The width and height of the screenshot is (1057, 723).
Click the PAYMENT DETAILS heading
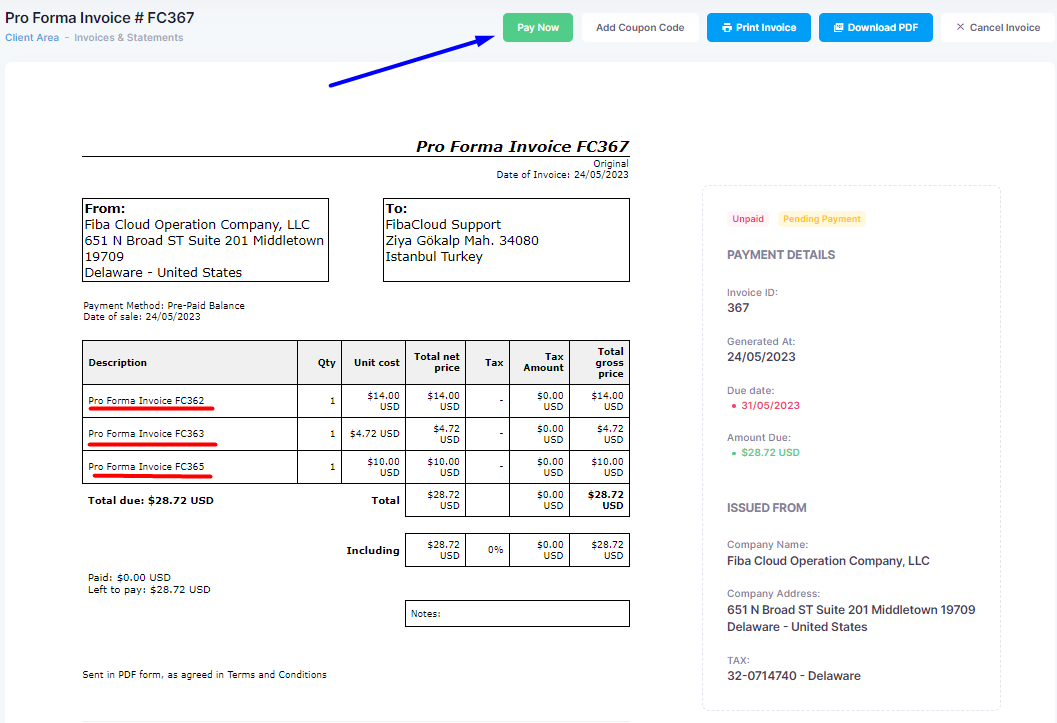781,255
